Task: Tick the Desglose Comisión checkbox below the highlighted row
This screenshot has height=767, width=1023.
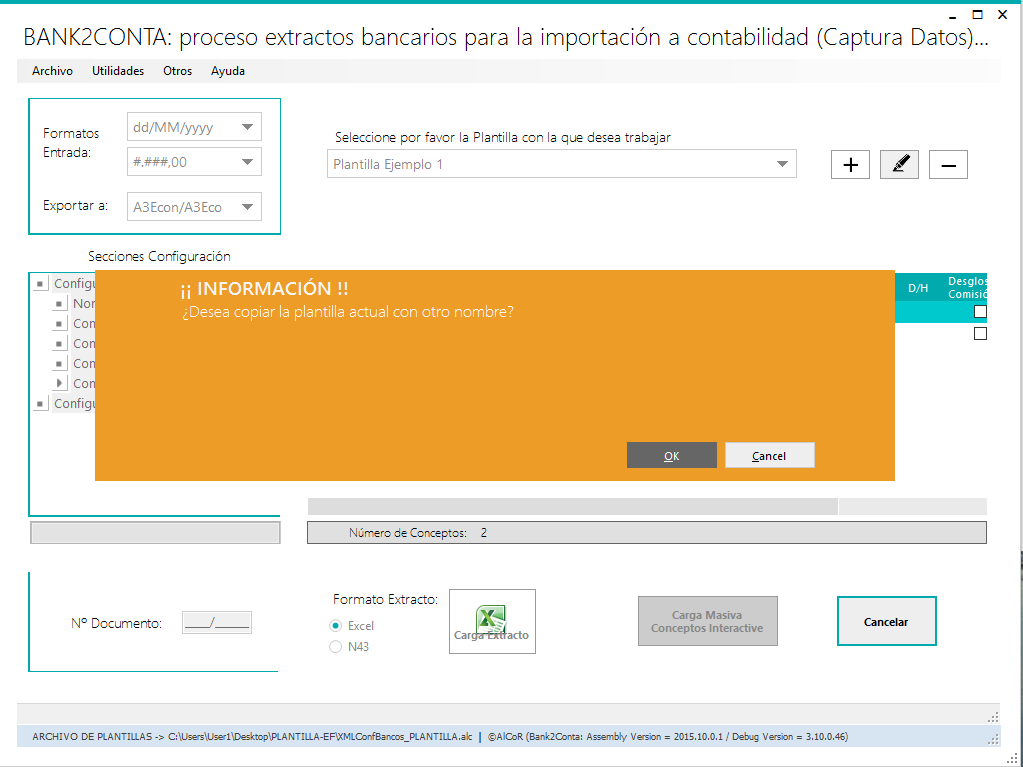Action: (x=980, y=333)
